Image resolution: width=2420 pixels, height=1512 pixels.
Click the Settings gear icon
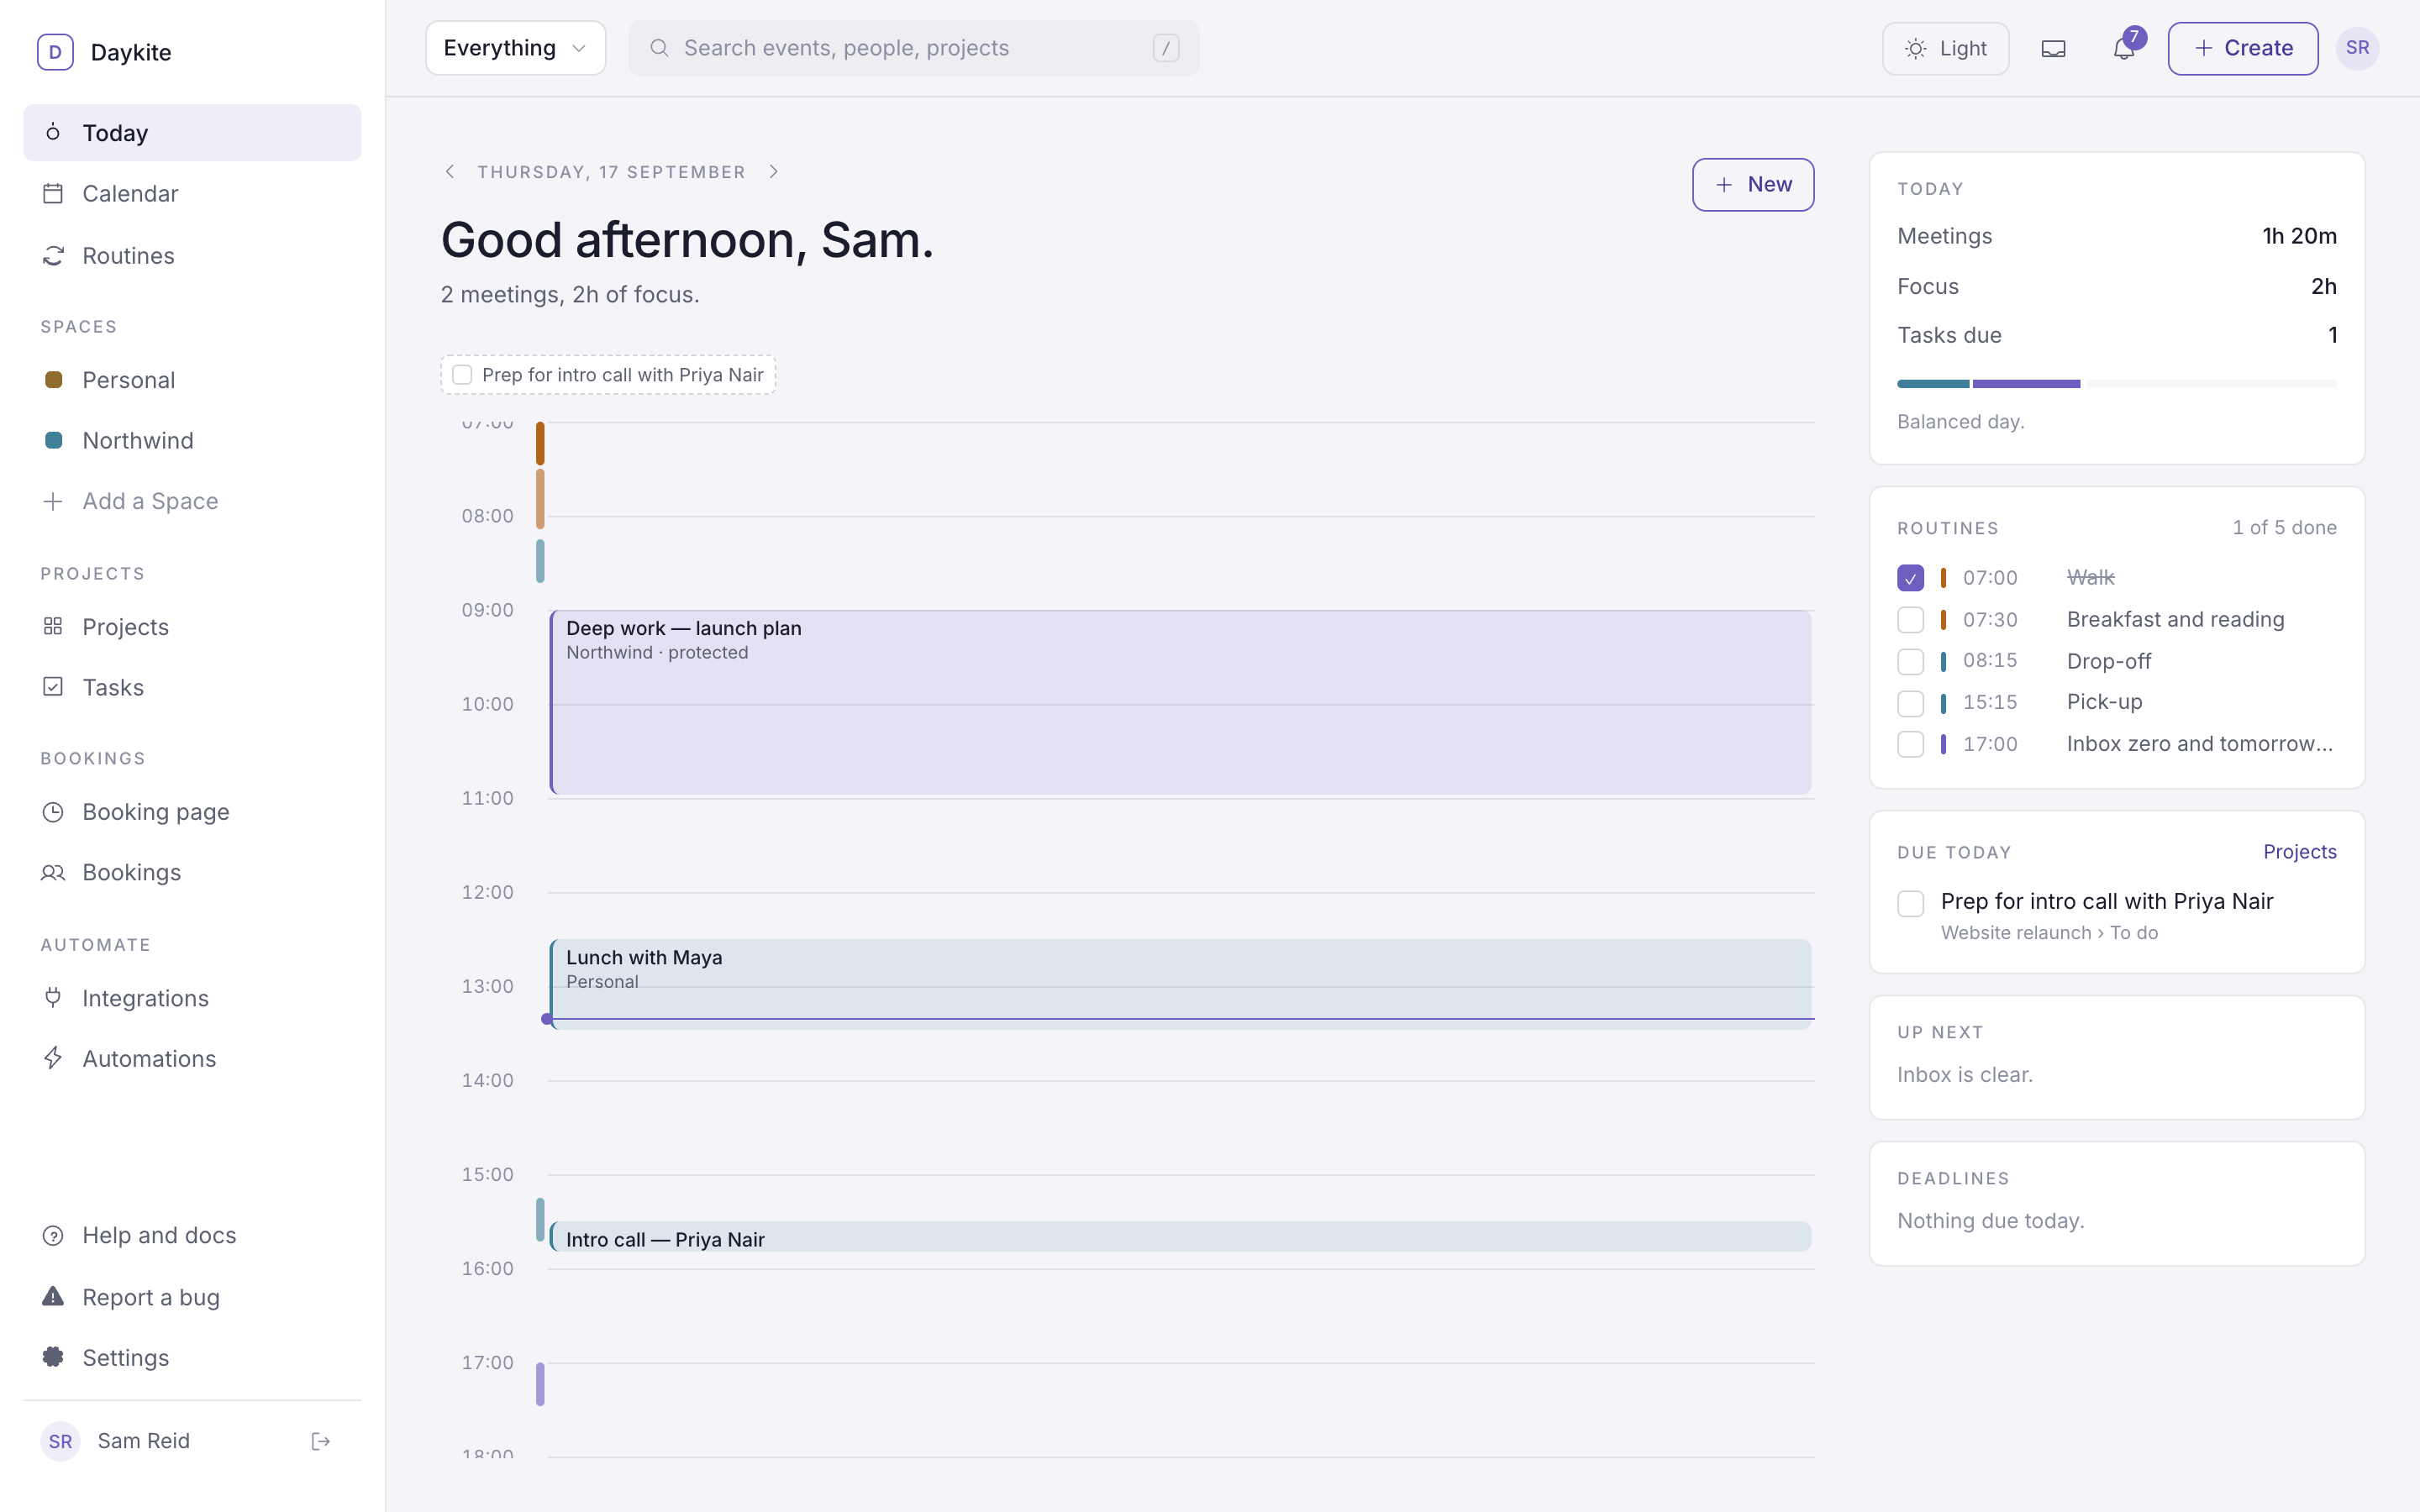coord(53,1357)
